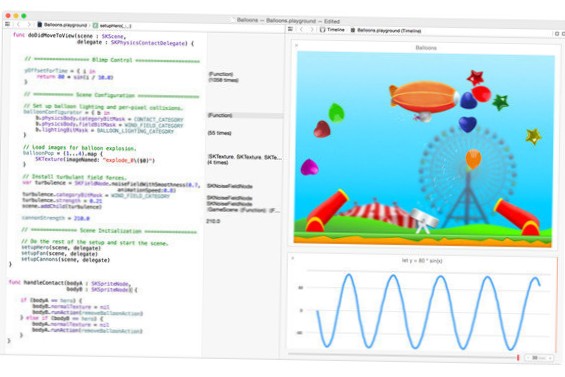This screenshot has width=565, height=377.
Task: Click the 'Scene Configuration' comment line
Action: tap(111, 96)
